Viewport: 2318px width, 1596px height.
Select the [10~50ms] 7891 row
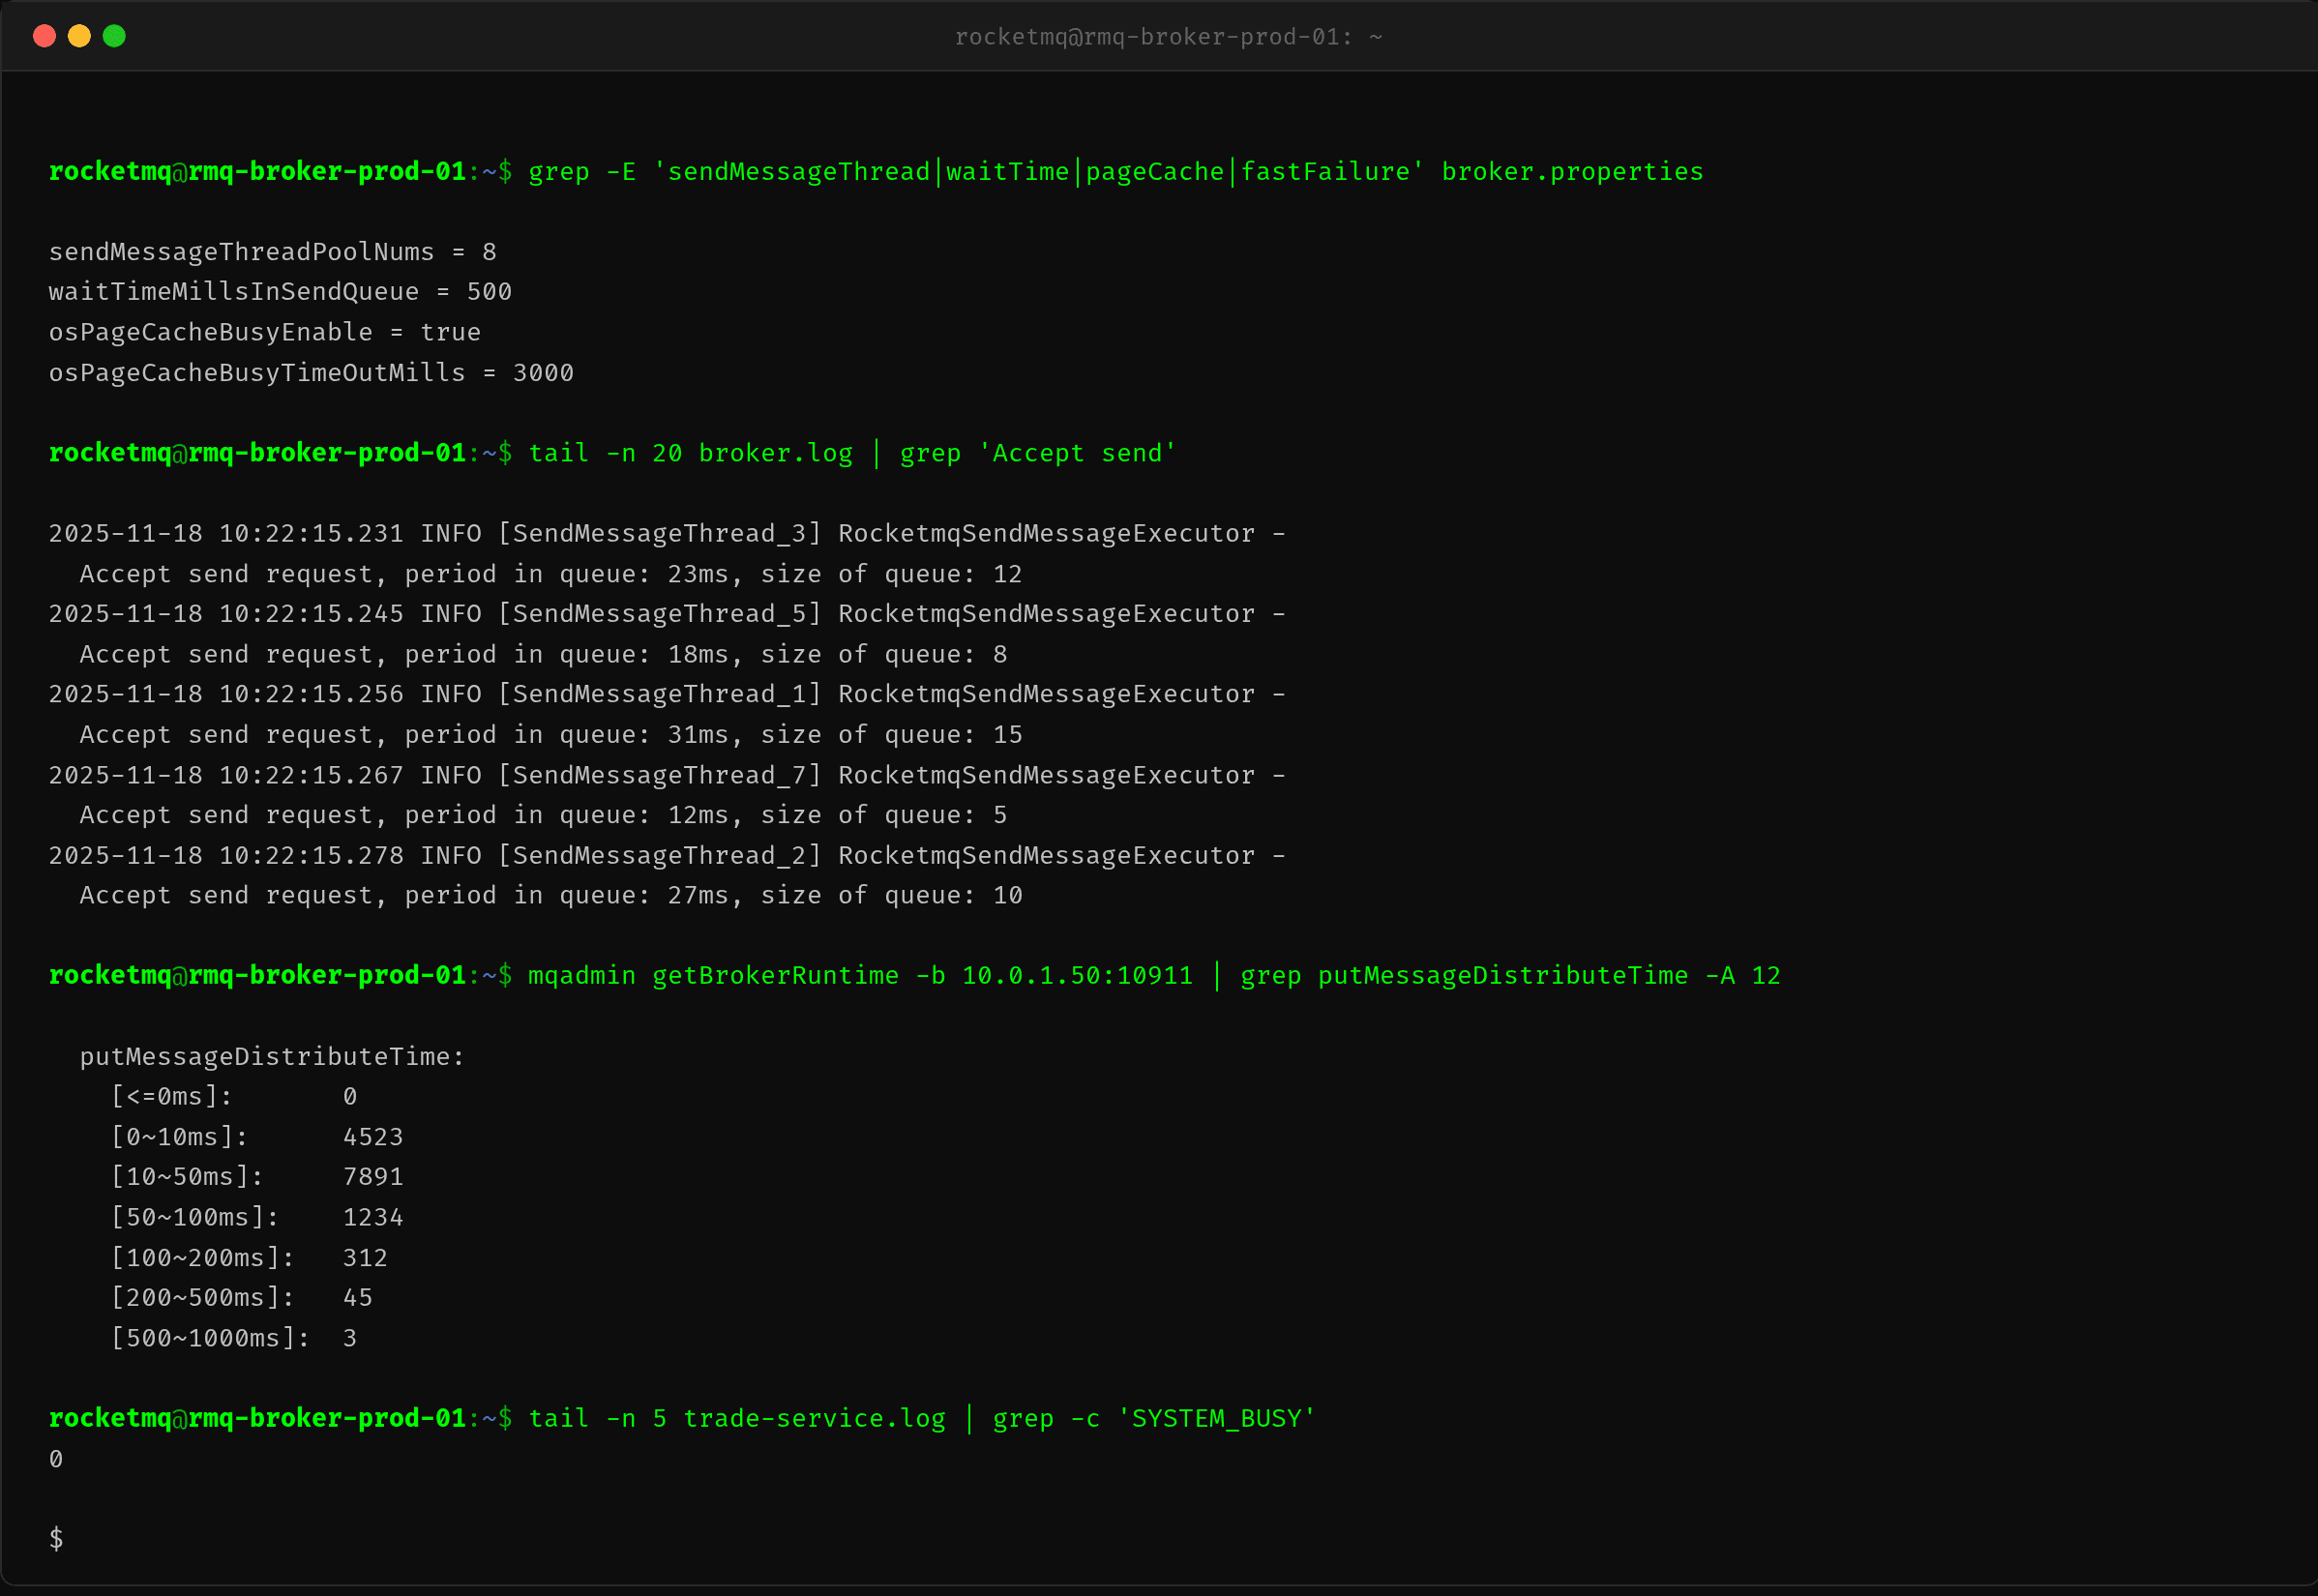pos(257,1177)
